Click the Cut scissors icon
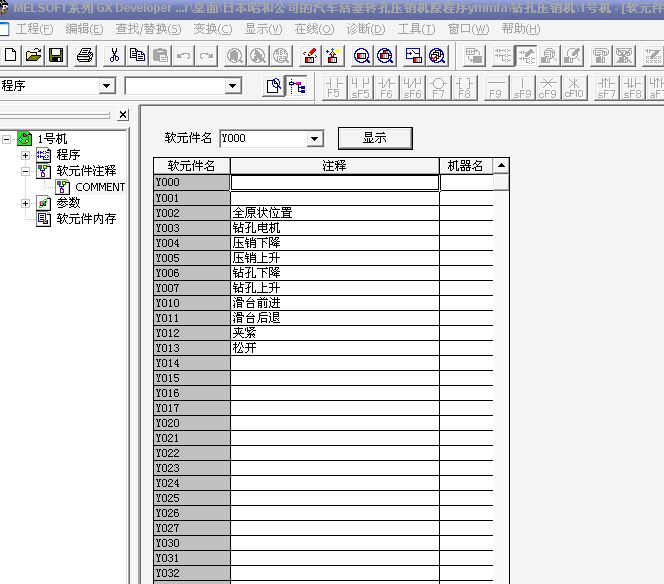Screen dimensions: 664x584 point(114,55)
